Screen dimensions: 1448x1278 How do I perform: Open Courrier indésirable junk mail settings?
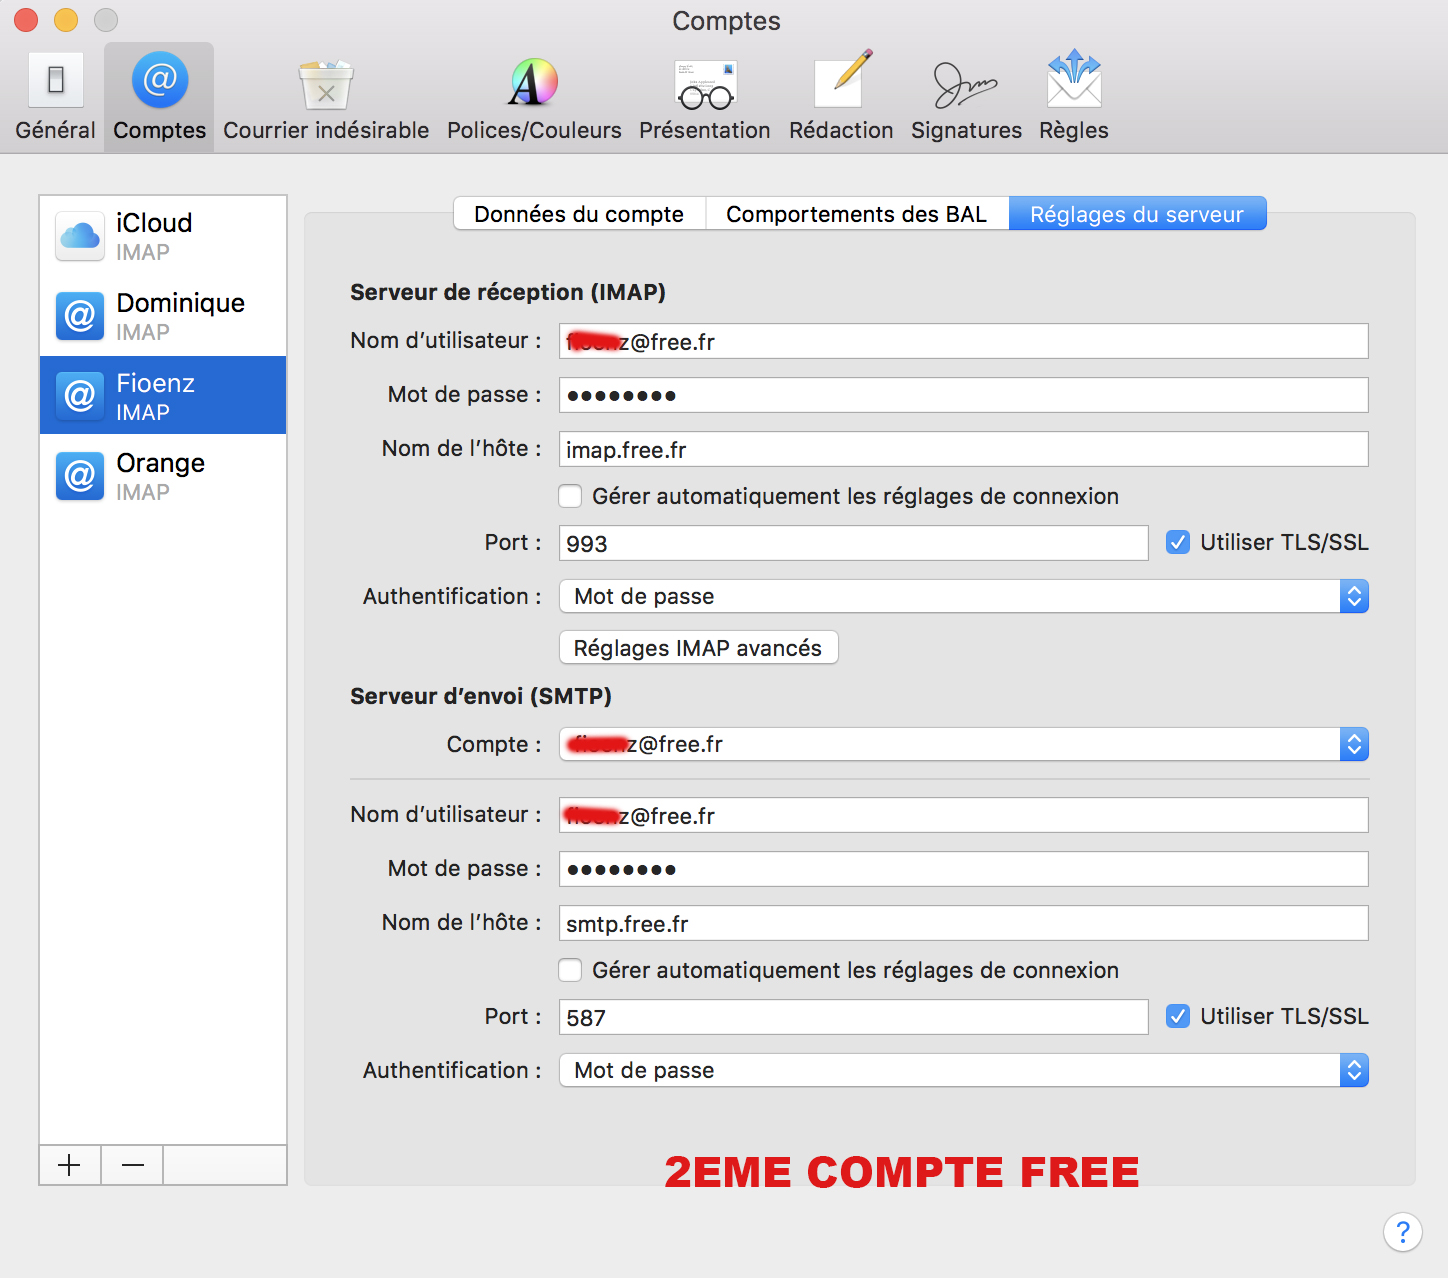[x=326, y=97]
